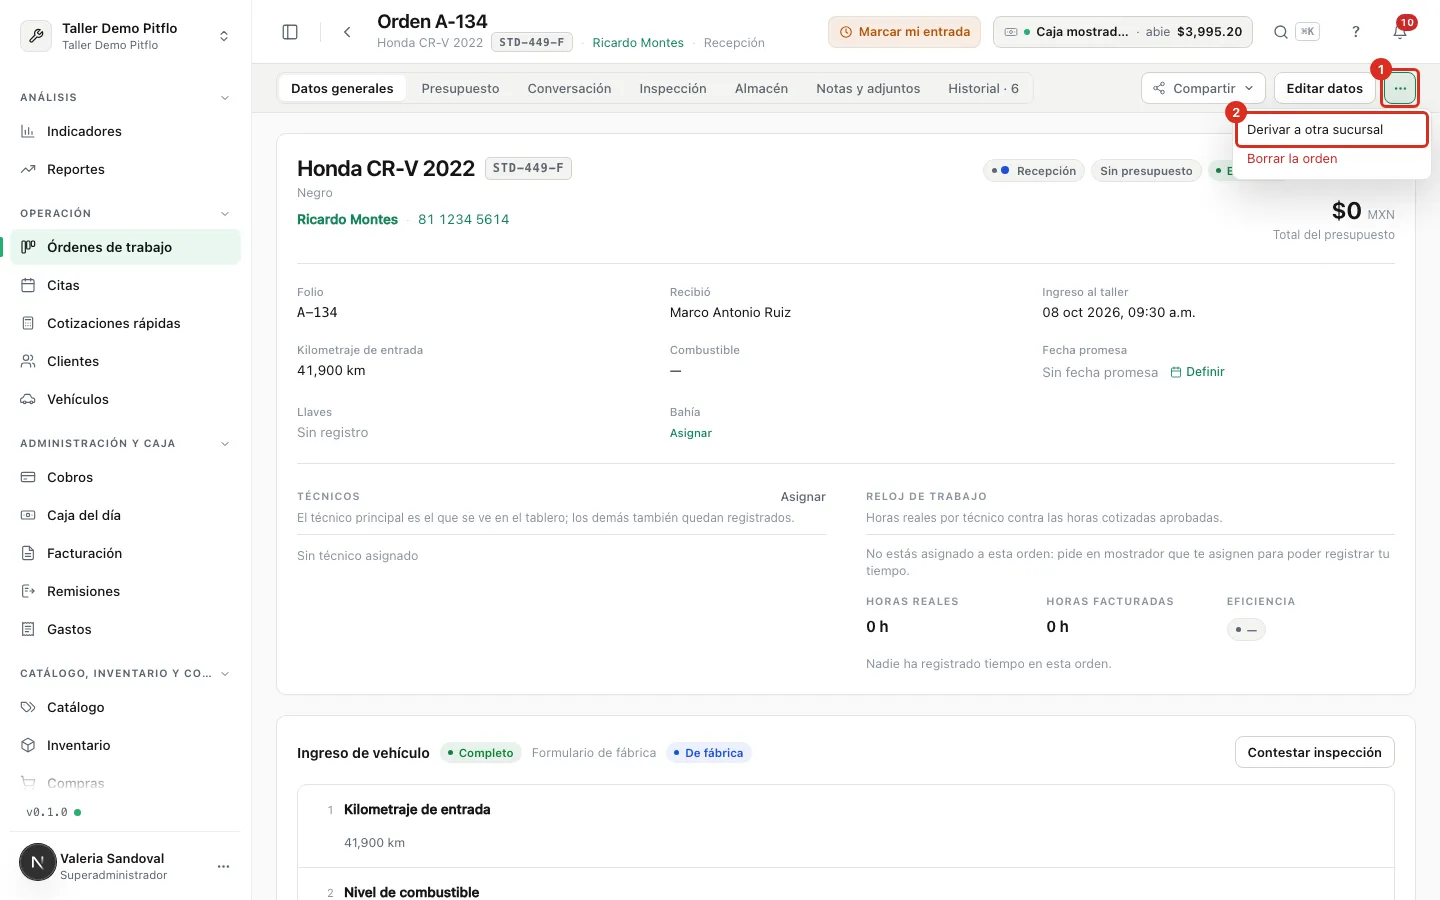Select Derivar a otra sucursal
This screenshot has width=1440, height=900.
click(1331, 130)
